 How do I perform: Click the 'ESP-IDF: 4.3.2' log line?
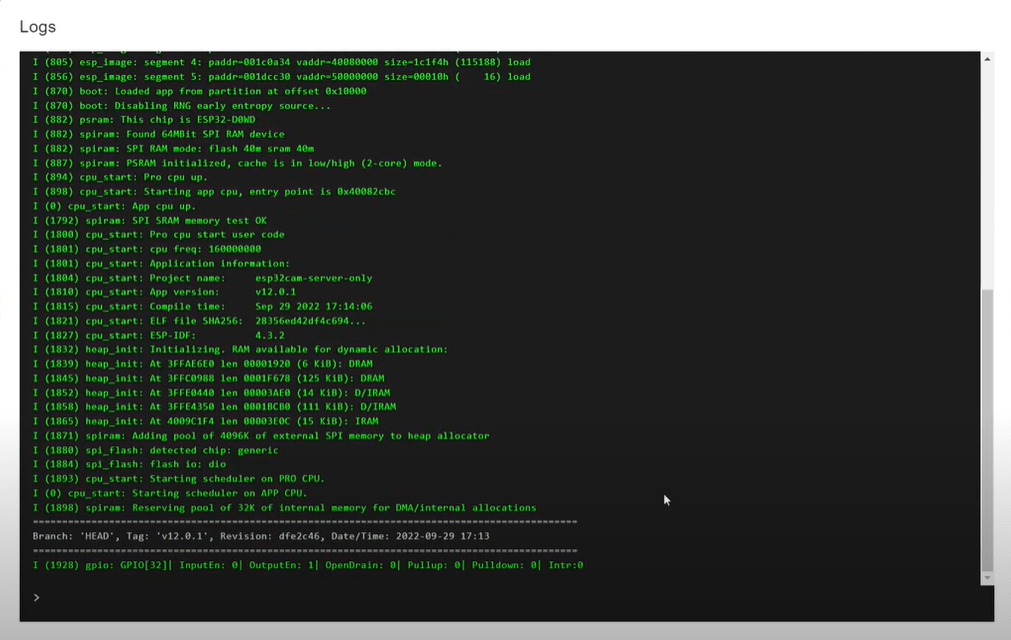[158, 335]
